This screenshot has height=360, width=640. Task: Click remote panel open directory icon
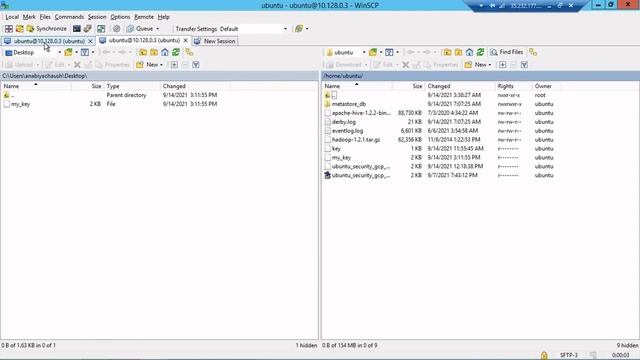click(x=373, y=52)
